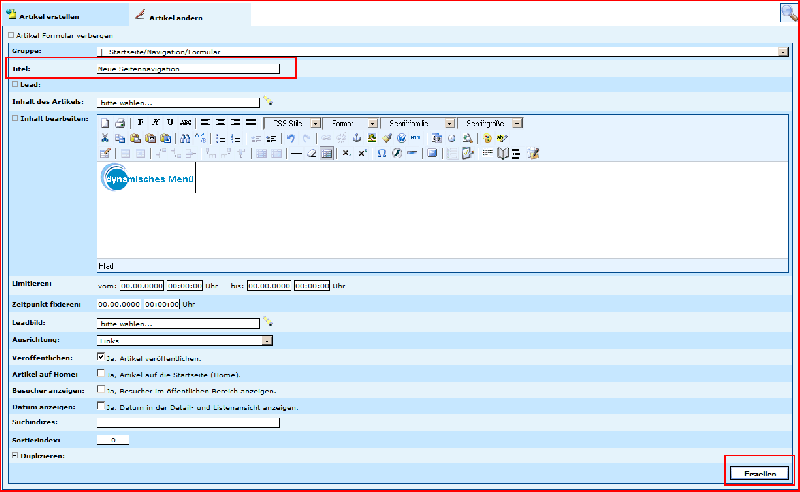This screenshot has width=800, height=492.
Task: Collapse the 'Artikel Formular verbergen' section
Action: 11,35
